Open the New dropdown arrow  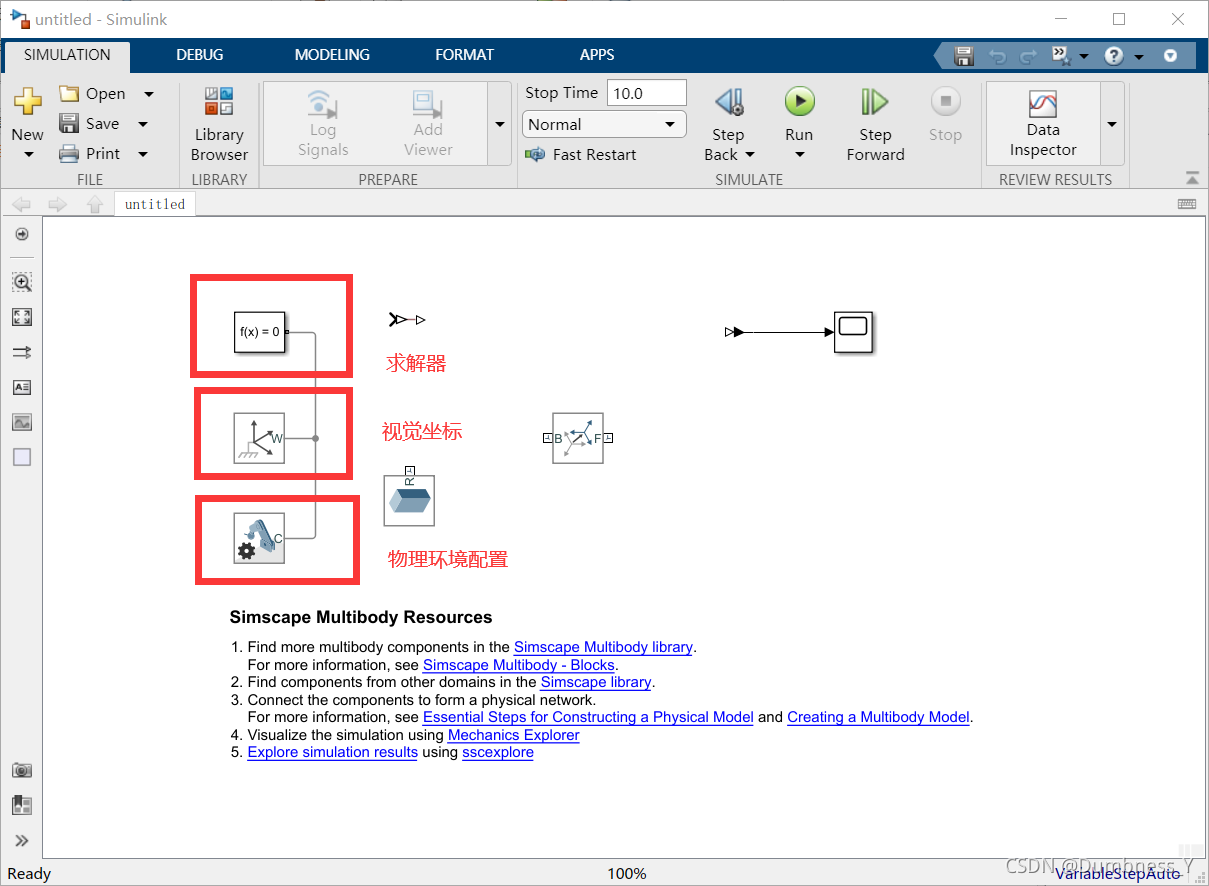click(x=28, y=155)
